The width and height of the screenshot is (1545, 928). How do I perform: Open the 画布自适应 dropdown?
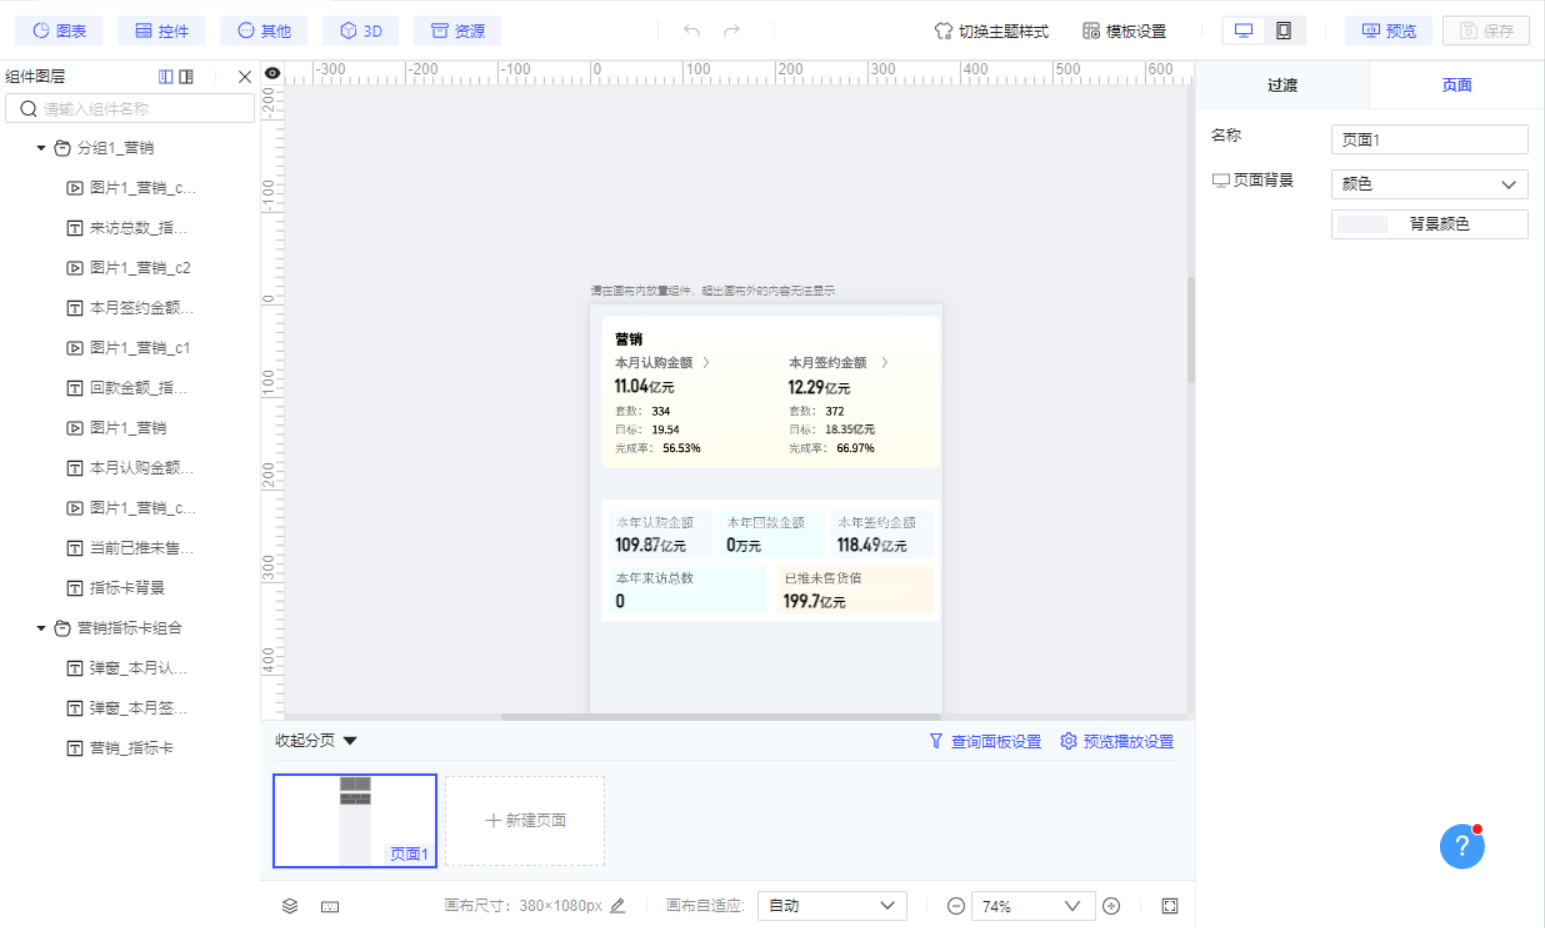pyautogui.click(x=832, y=906)
